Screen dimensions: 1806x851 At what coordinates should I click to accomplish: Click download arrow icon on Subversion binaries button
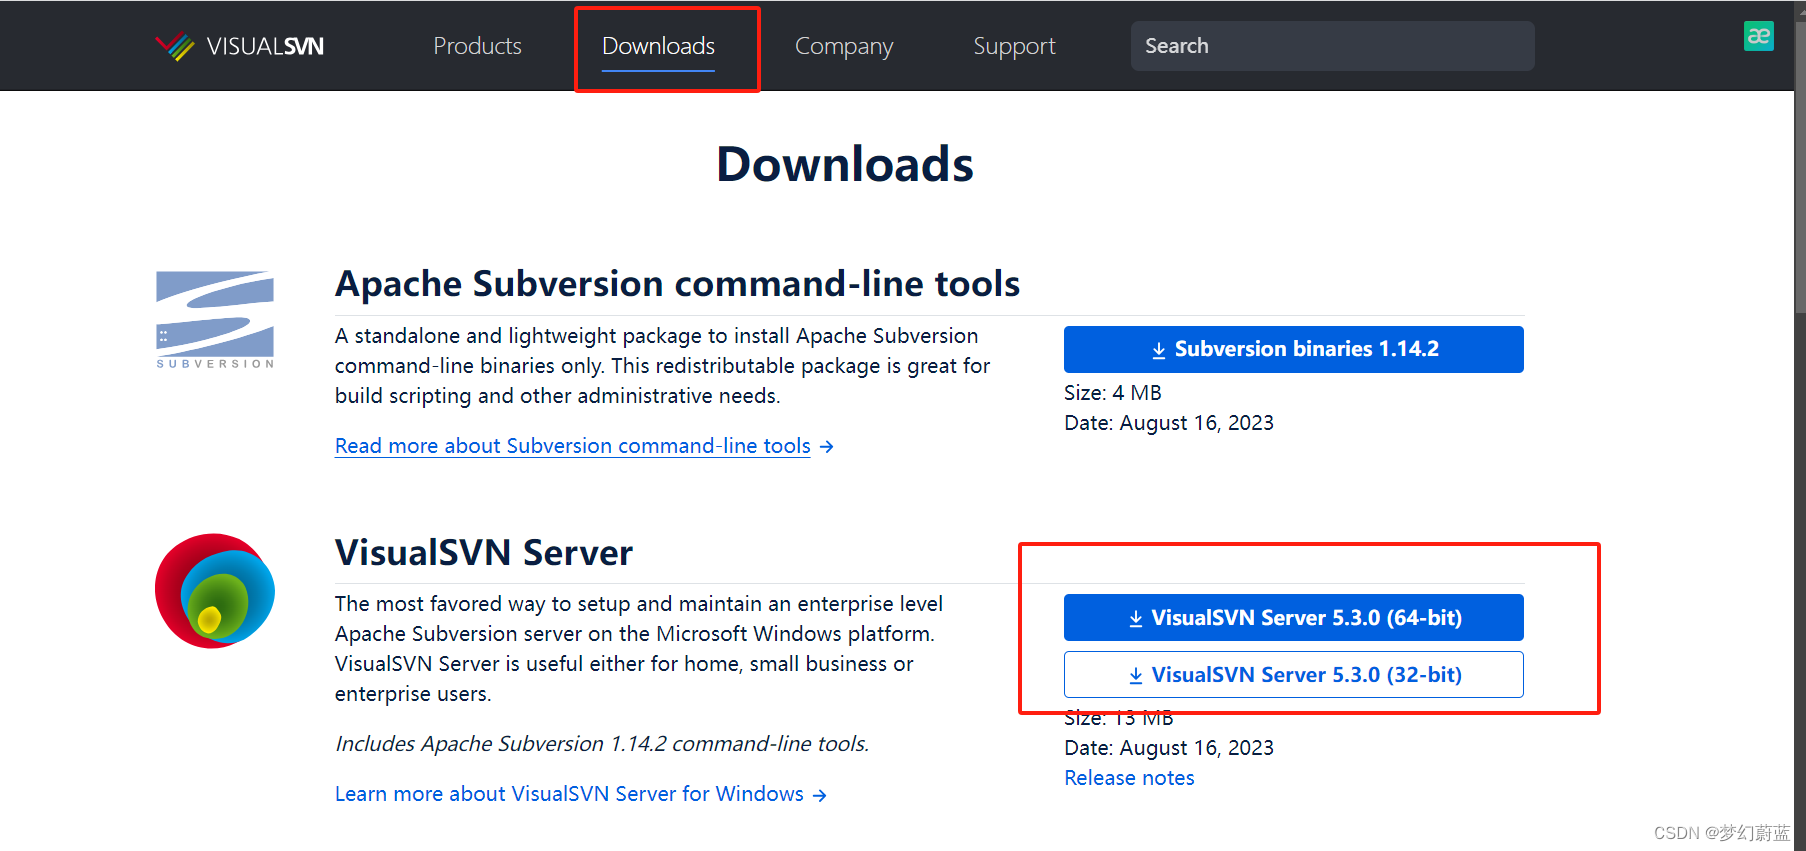coord(1159,350)
